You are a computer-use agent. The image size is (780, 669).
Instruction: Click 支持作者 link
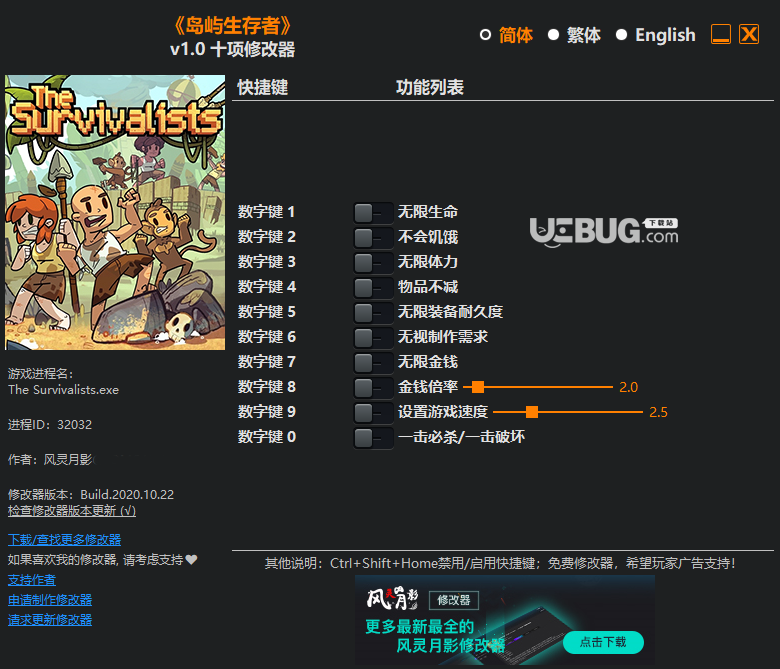32,580
